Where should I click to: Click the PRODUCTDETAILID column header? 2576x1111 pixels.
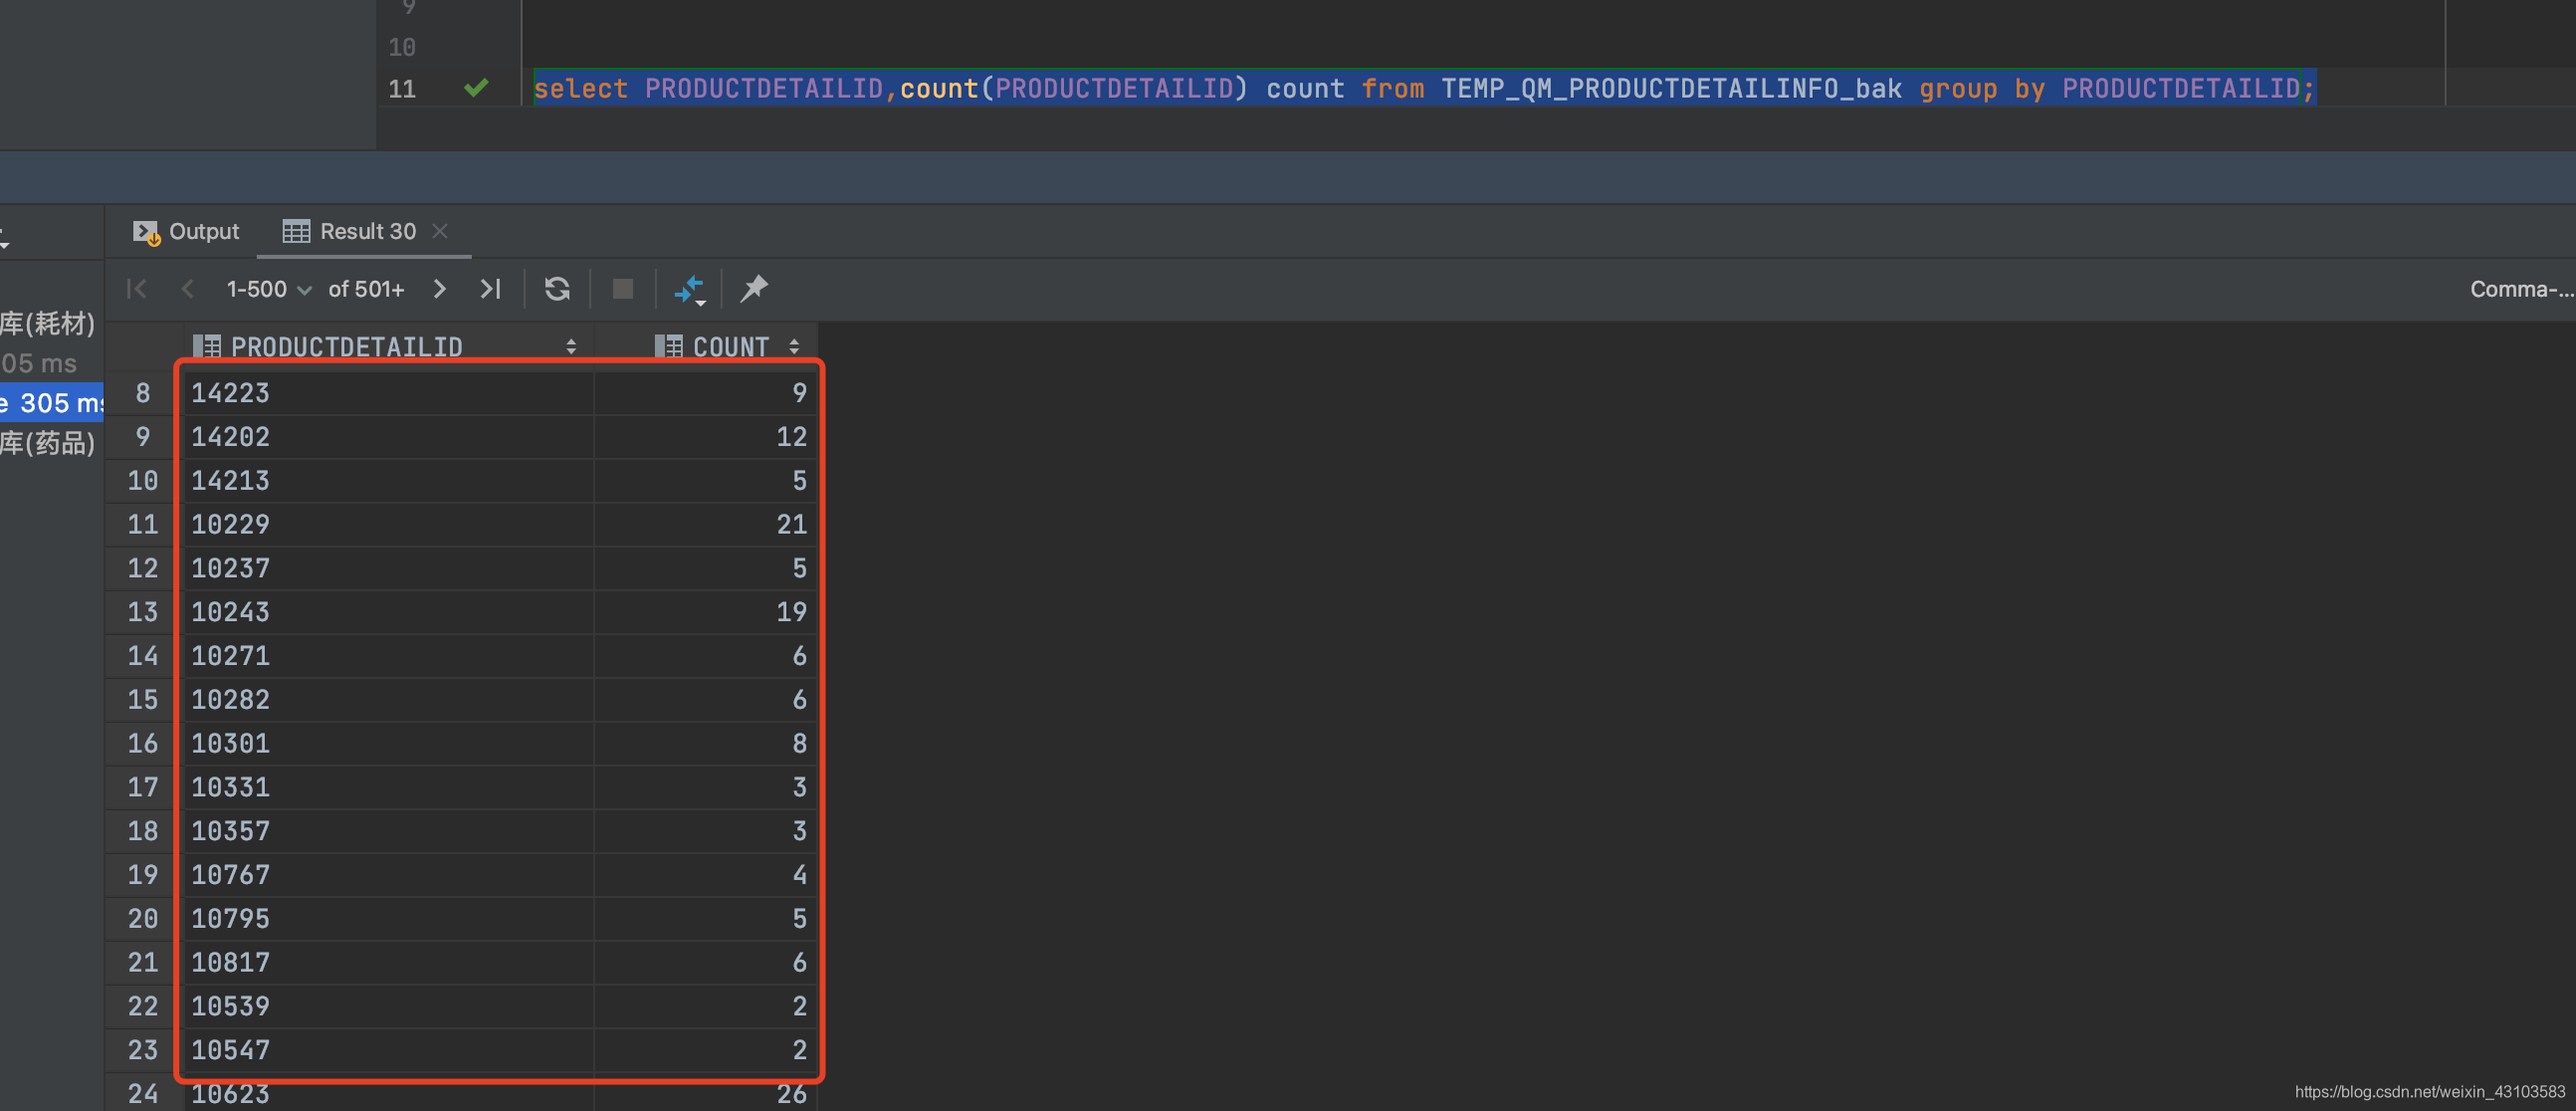(x=389, y=347)
